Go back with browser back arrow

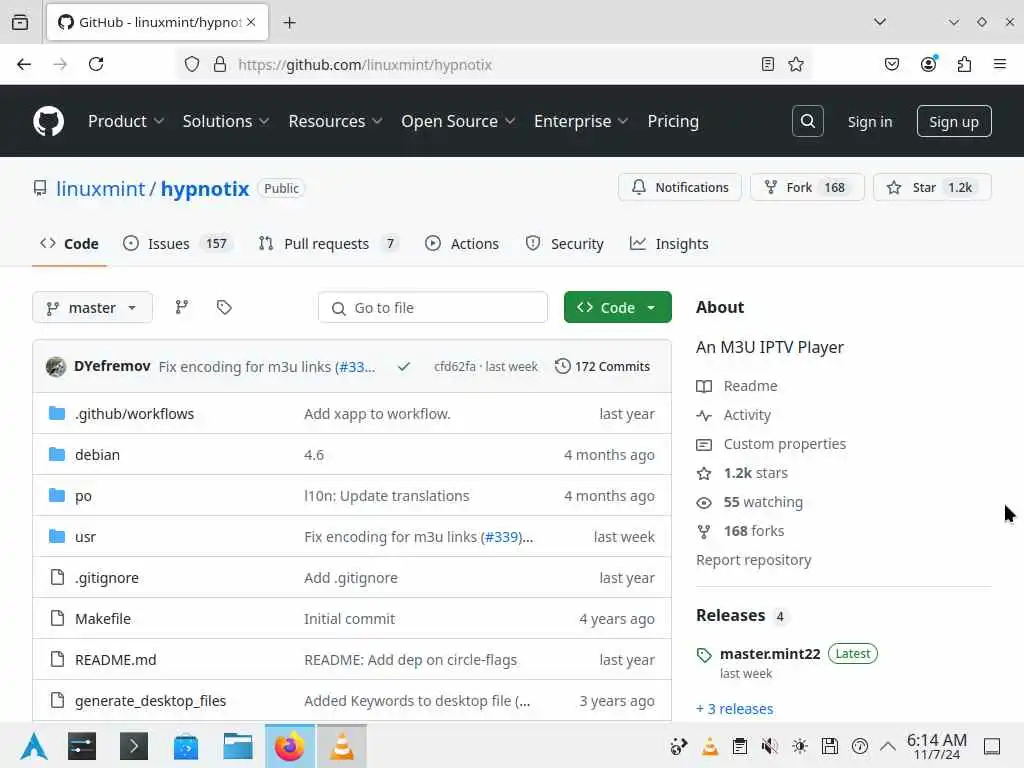pos(24,64)
